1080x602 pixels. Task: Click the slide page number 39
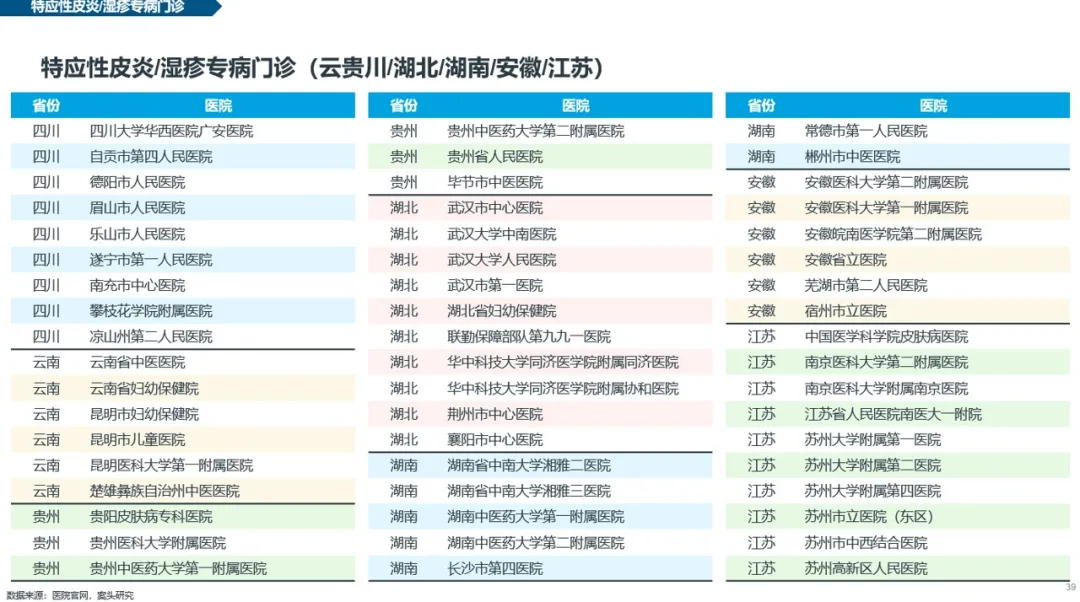pos(1070,588)
